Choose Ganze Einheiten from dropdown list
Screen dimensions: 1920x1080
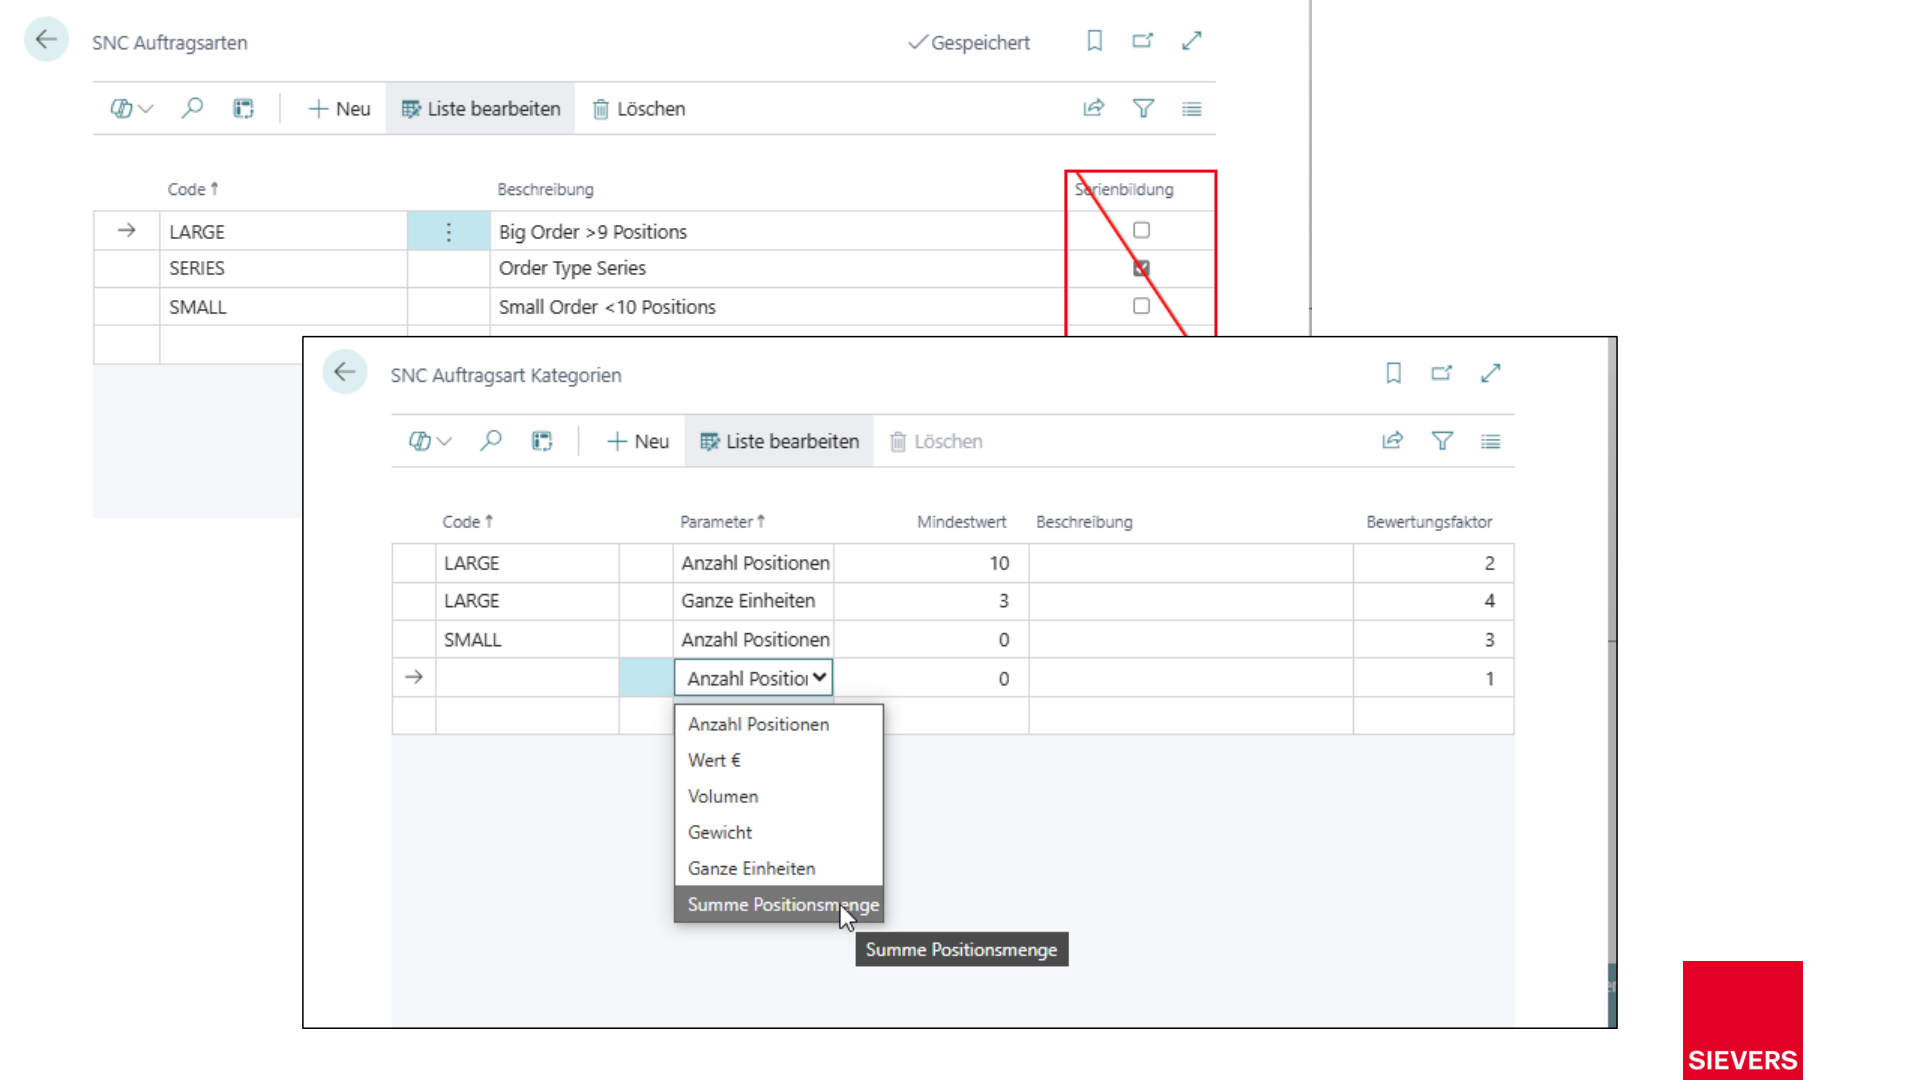[x=778, y=868]
